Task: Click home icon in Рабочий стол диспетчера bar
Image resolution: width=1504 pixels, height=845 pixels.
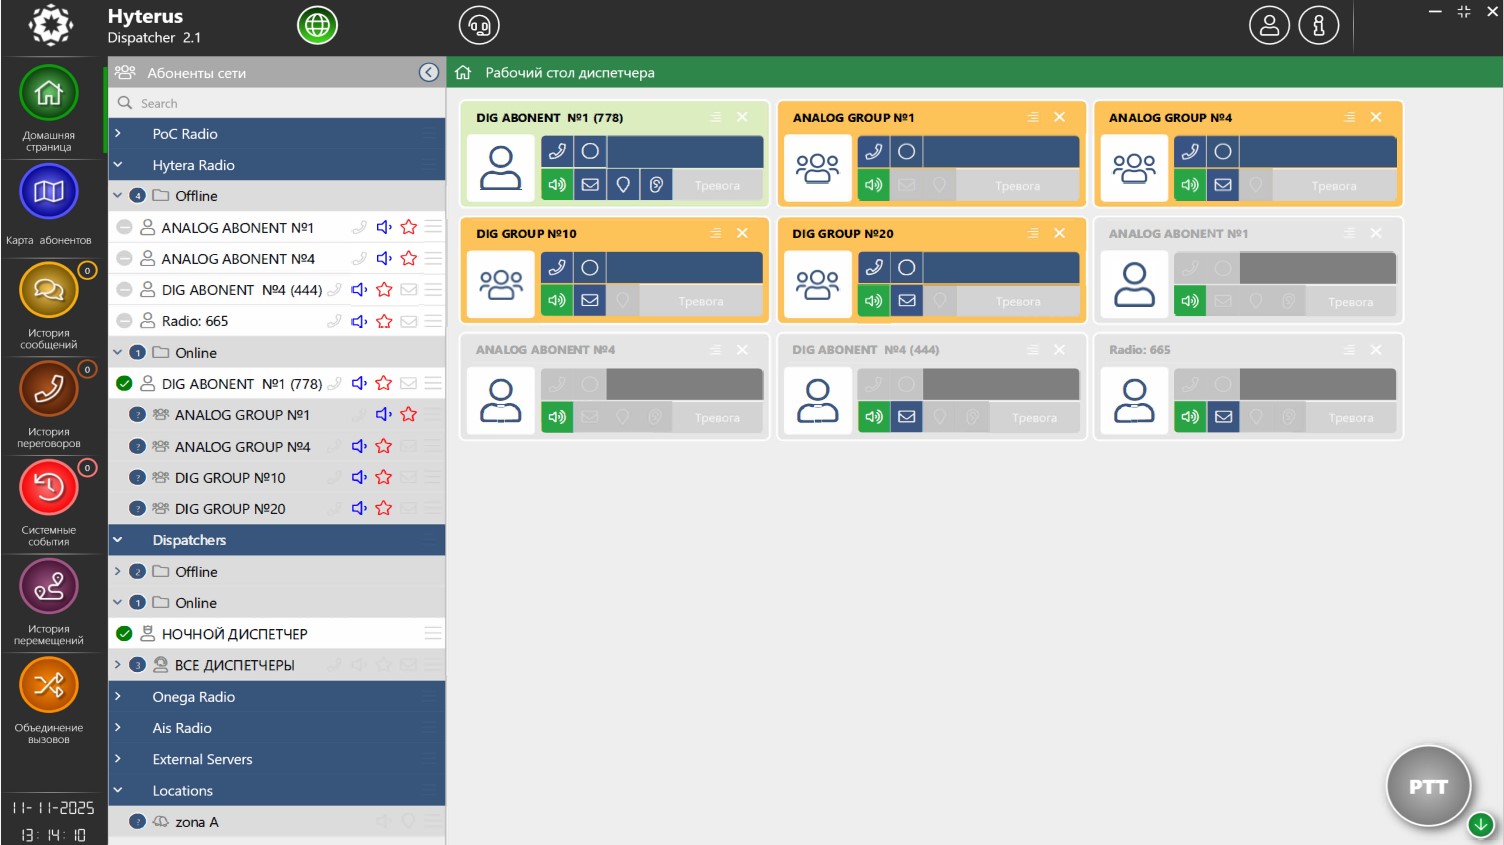Action: click(463, 72)
